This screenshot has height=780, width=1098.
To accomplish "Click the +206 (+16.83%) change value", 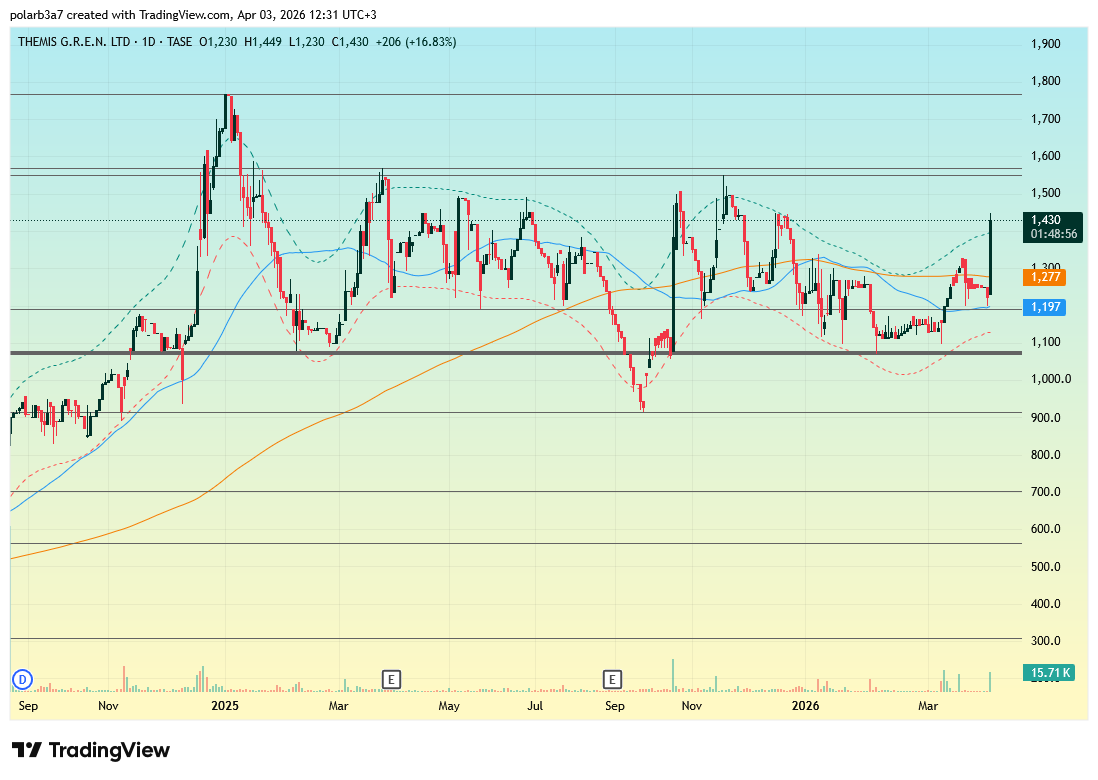I will click(x=412, y=42).
